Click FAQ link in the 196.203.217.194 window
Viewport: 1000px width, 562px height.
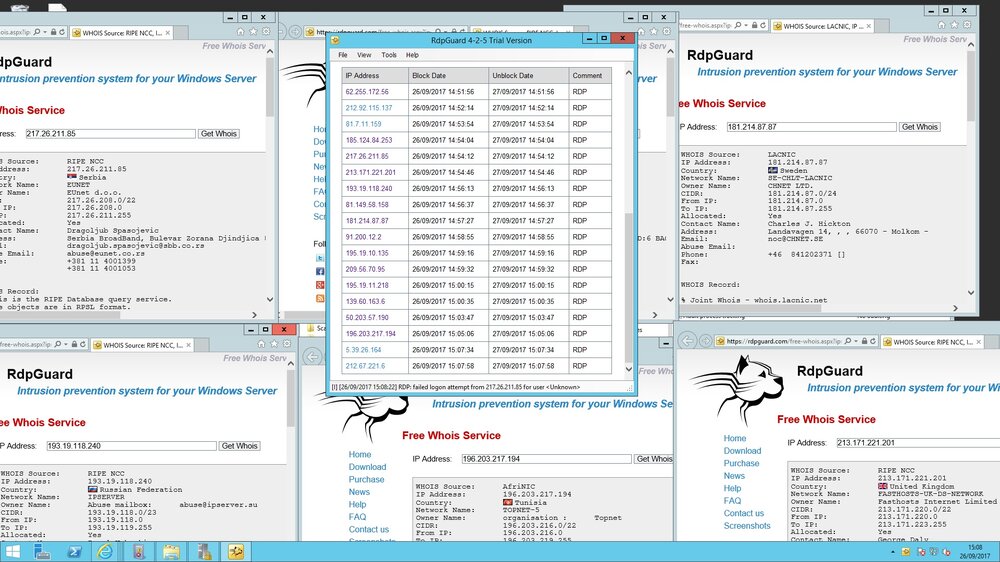357,517
